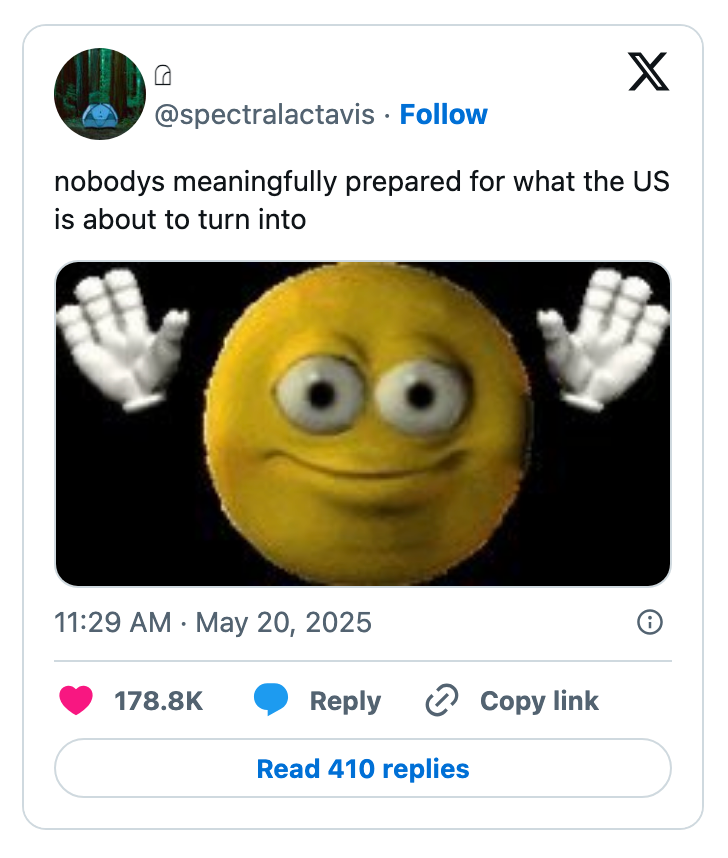Screen dimensions: 728x858
Task: Click the copy link chain icon
Action: coord(440,701)
